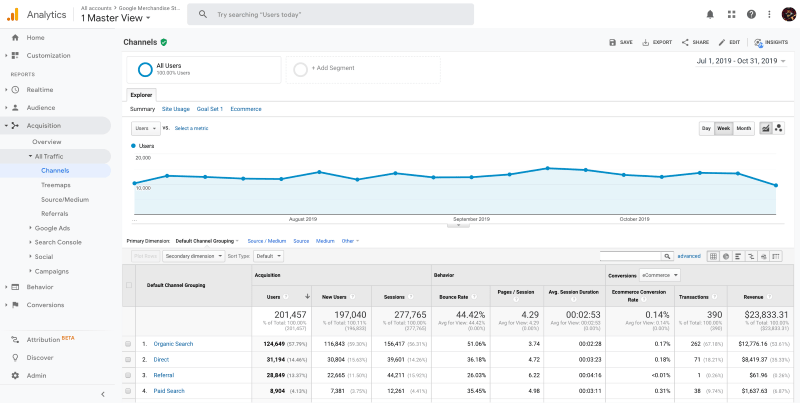Save the report using SAVE

[x=621, y=42]
